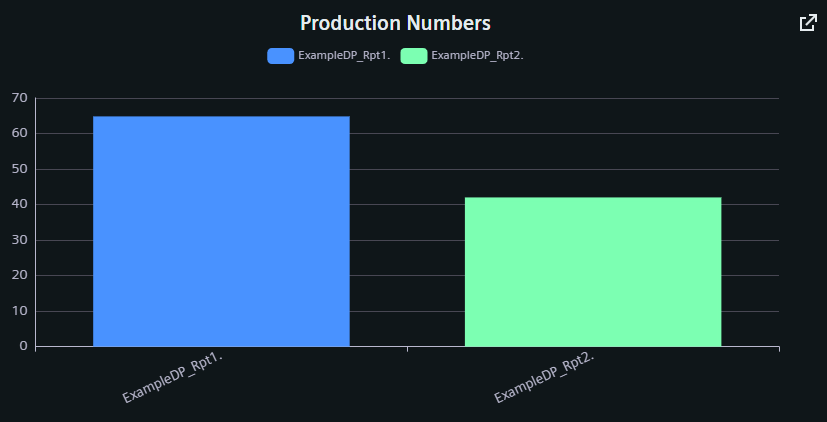The height and width of the screenshot is (422, 827).
Task: Open the chart in a new window
Action: point(808,23)
